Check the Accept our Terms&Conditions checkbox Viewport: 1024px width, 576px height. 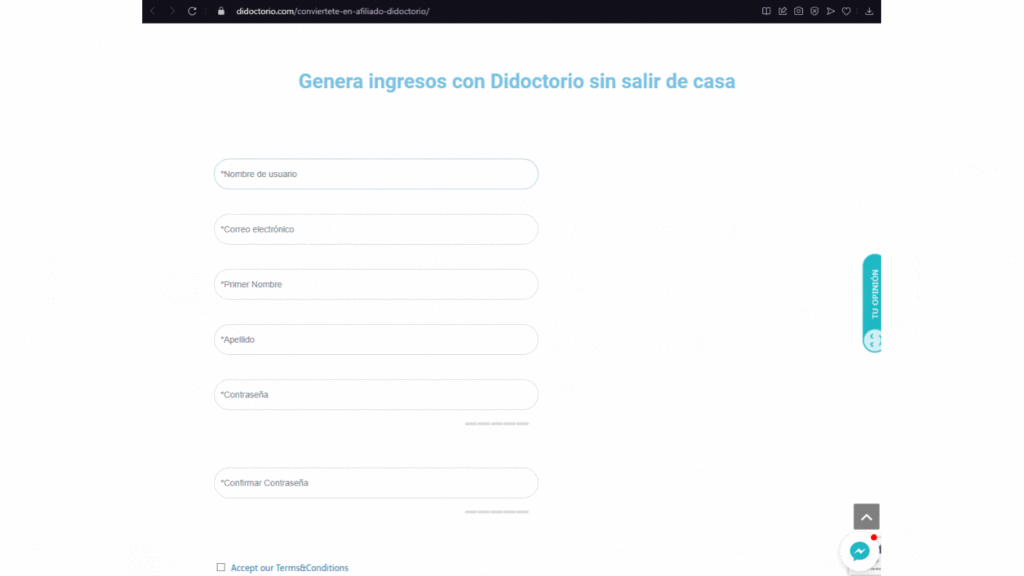tap(221, 567)
